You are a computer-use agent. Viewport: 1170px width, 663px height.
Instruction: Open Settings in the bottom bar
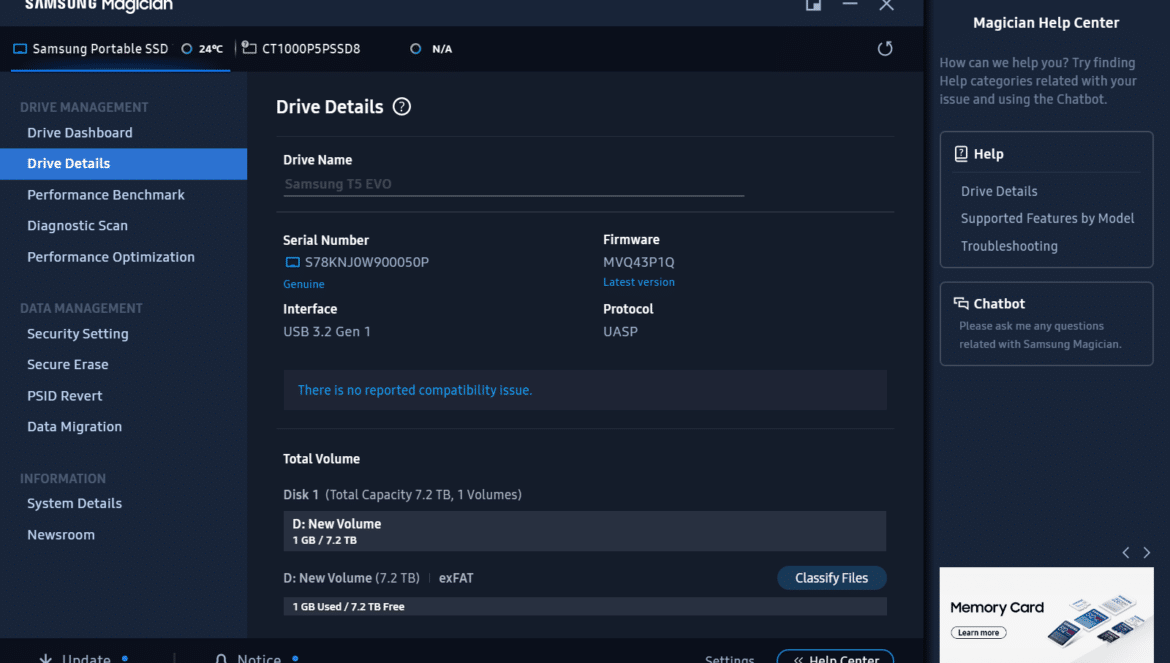pyautogui.click(x=729, y=659)
